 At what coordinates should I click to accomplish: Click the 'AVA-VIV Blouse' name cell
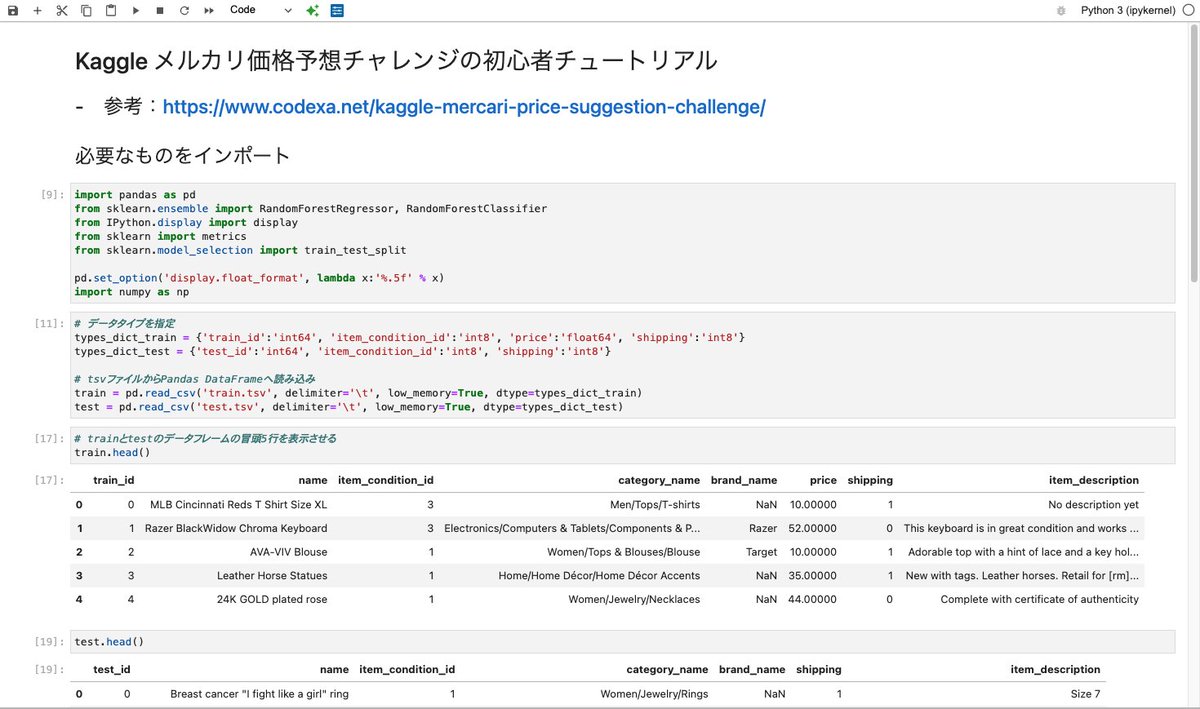click(x=288, y=552)
